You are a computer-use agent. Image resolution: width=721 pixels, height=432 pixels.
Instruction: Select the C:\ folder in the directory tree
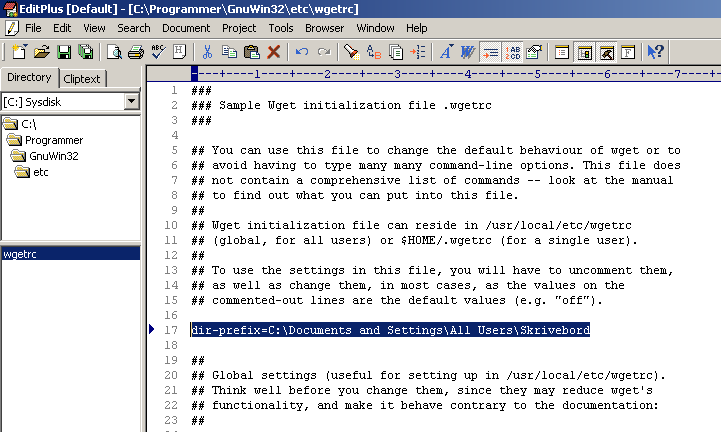pyautogui.click(x=20, y=124)
